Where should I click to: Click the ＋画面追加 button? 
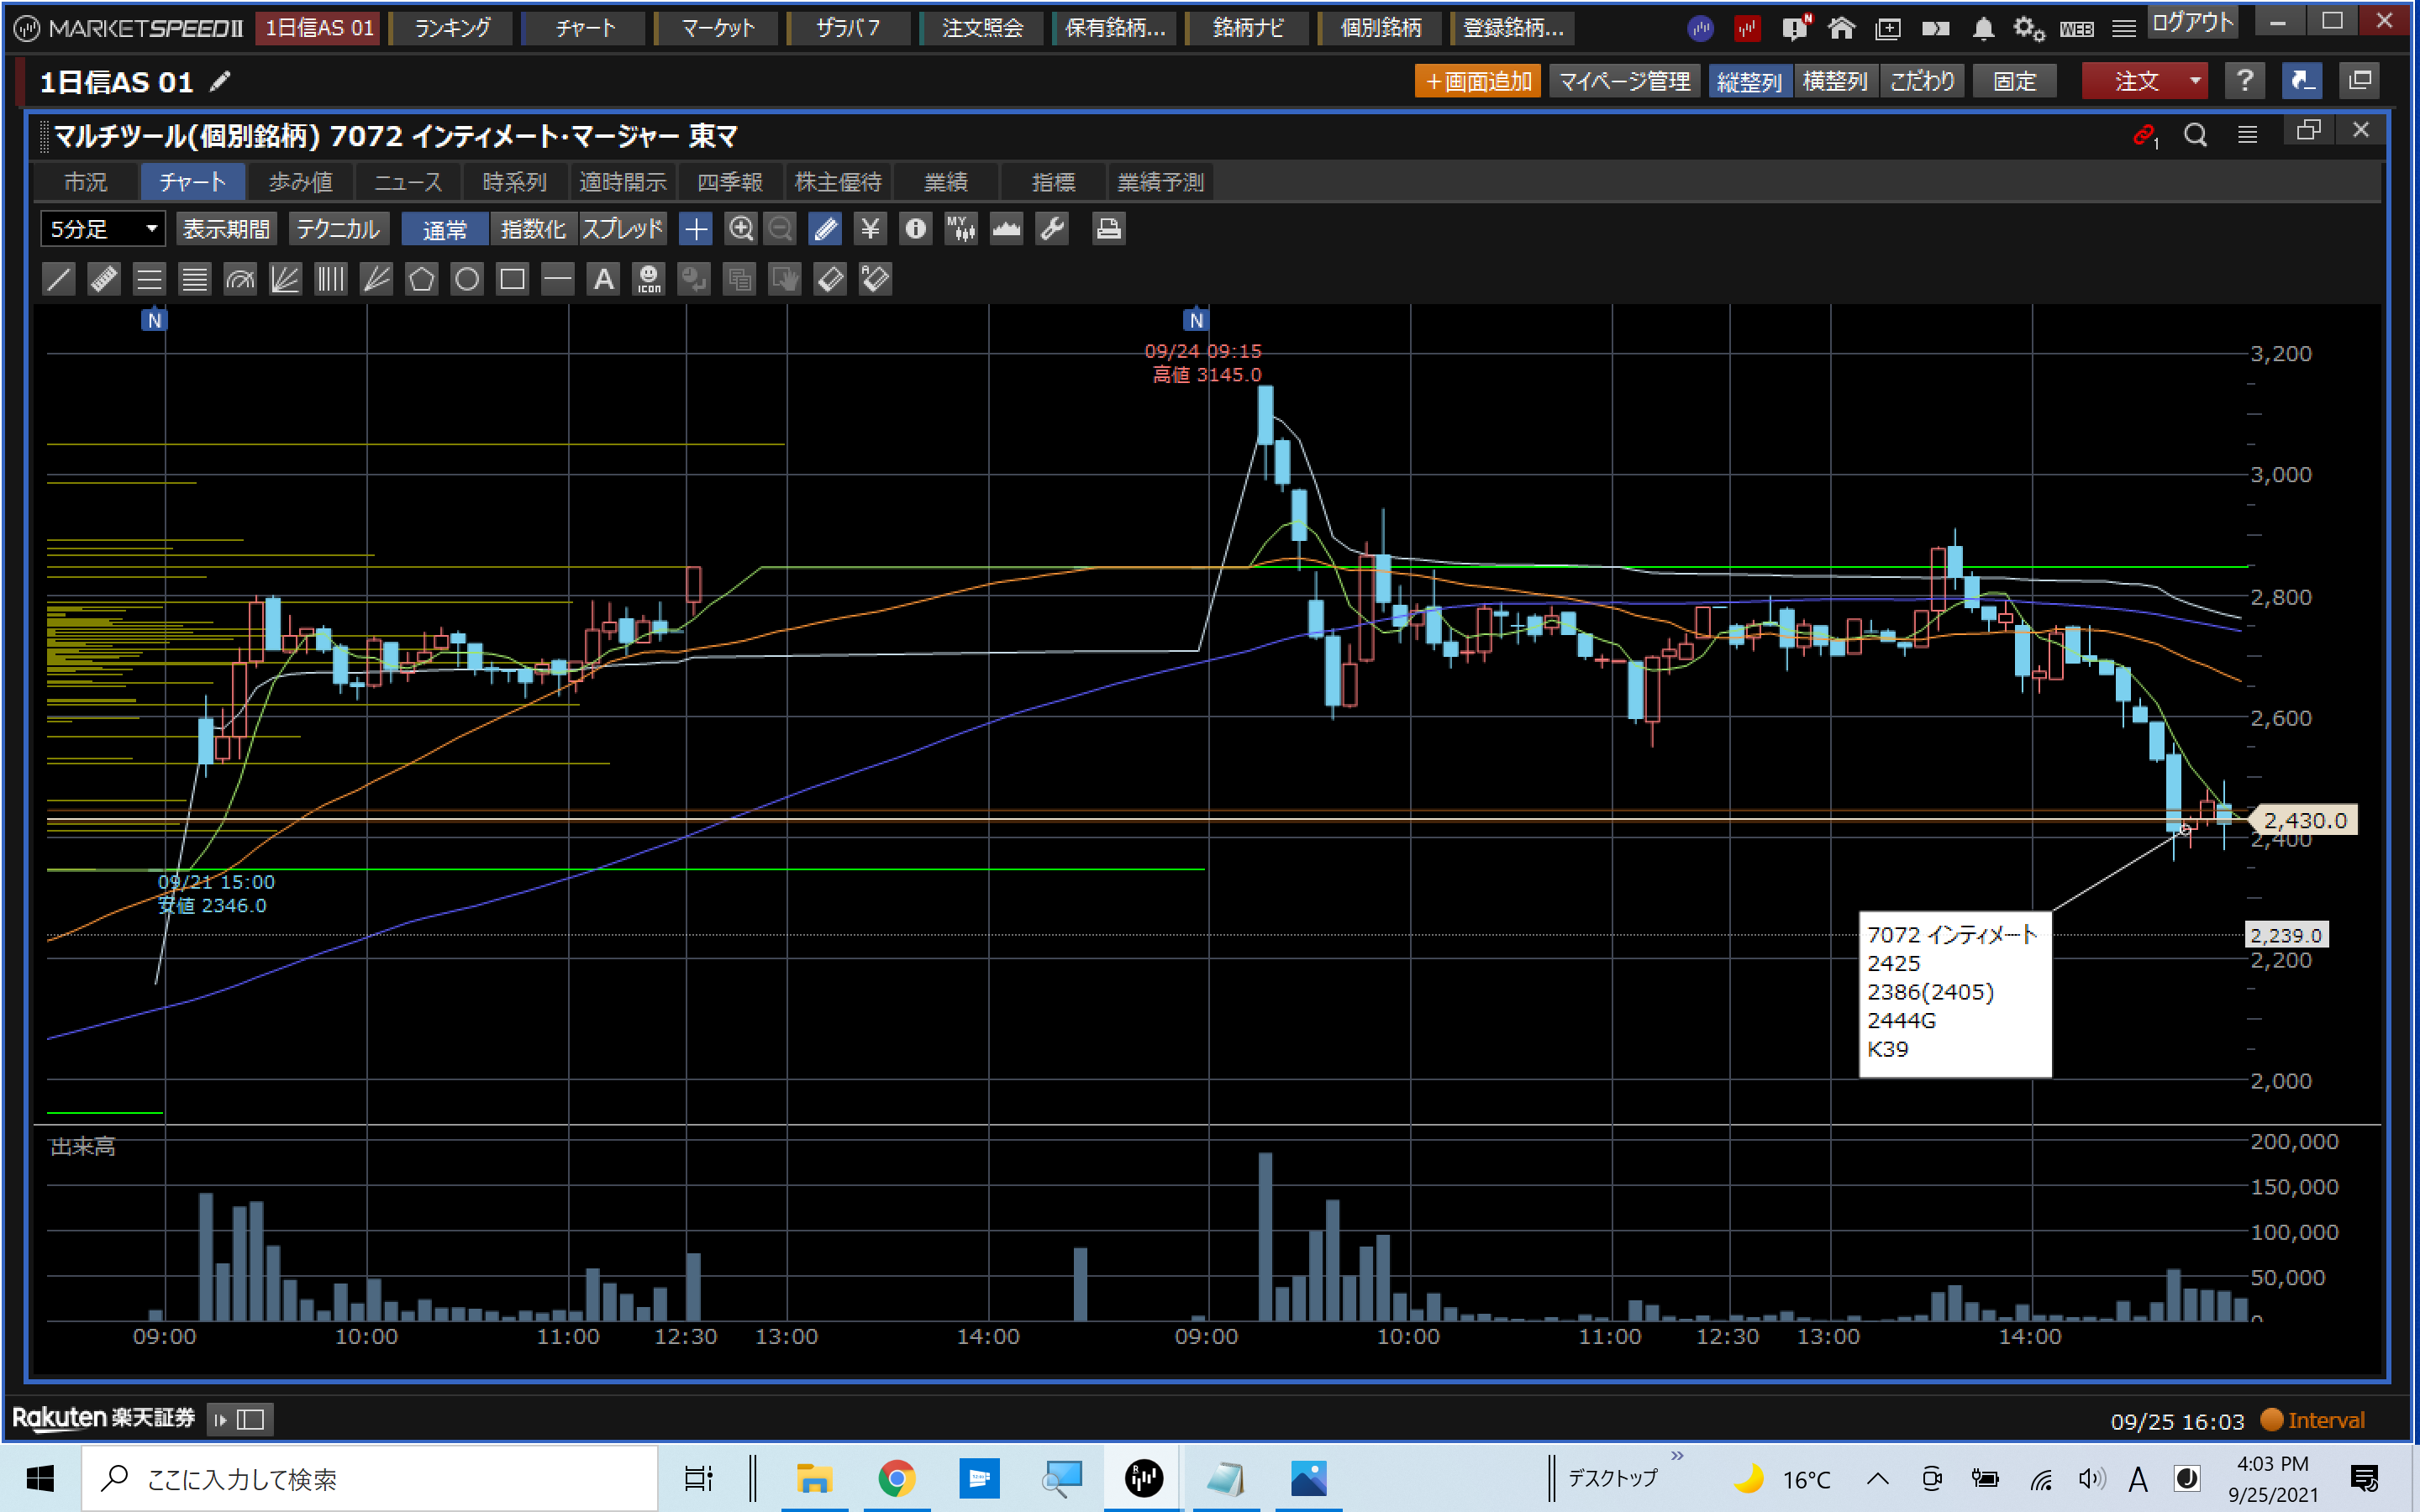1477,81
